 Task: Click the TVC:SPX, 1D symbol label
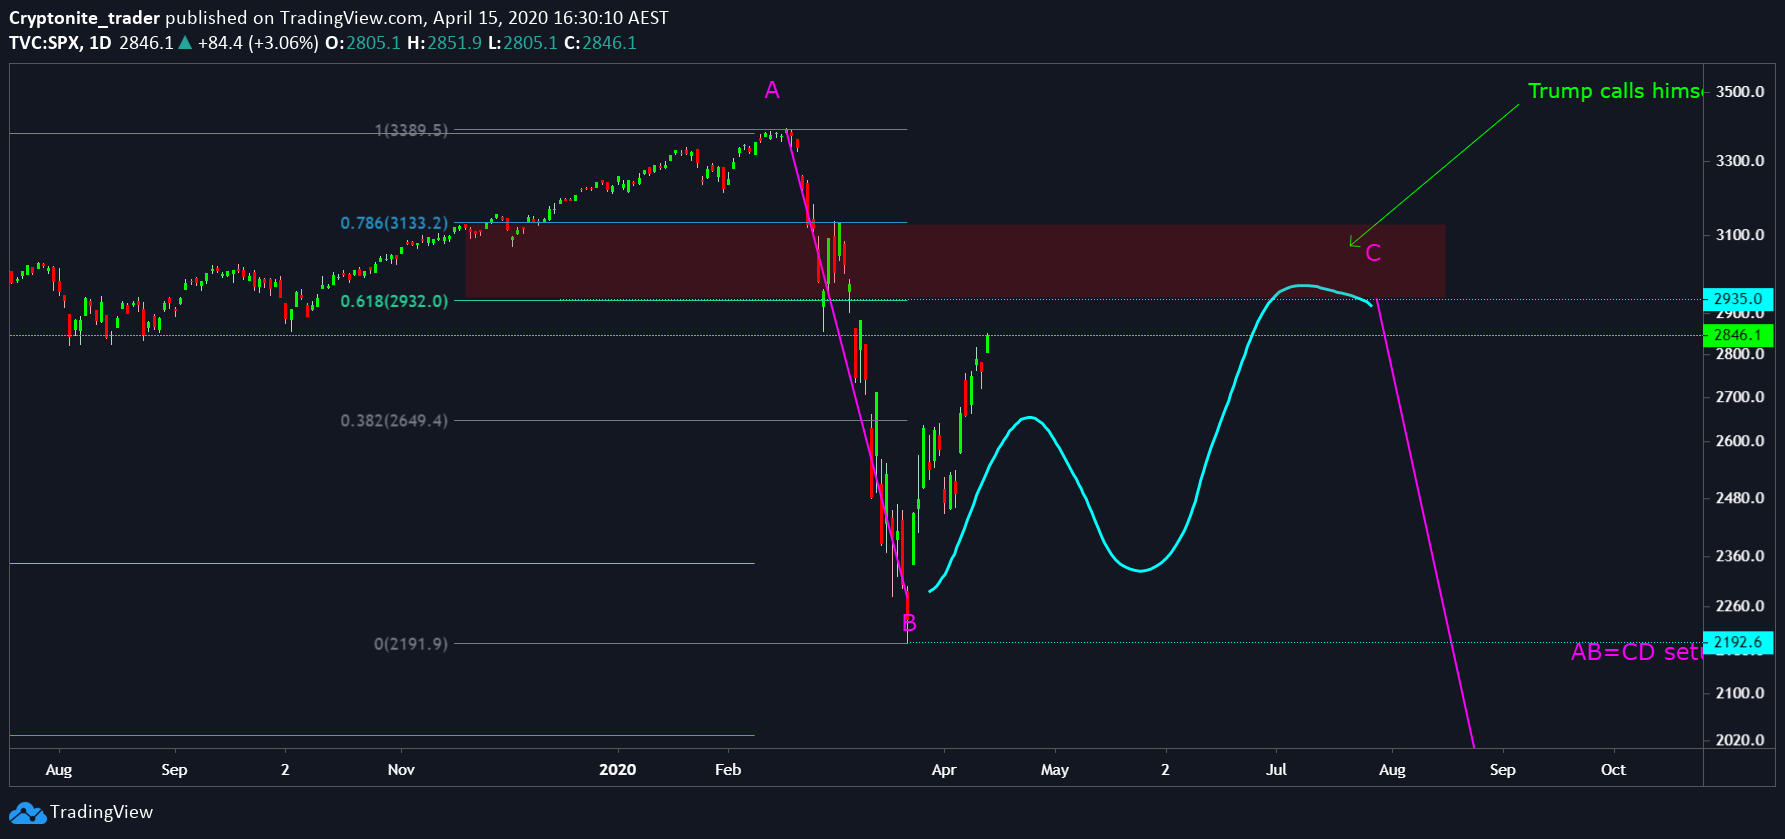(60, 43)
